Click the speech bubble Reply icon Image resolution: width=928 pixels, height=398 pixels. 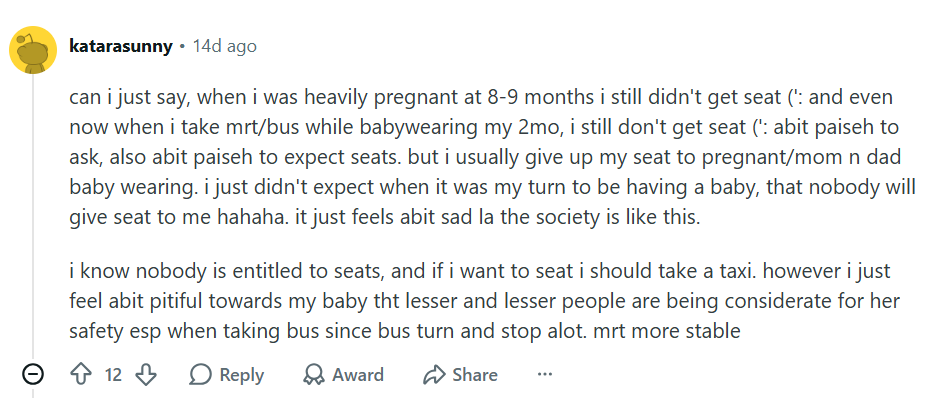[201, 374]
